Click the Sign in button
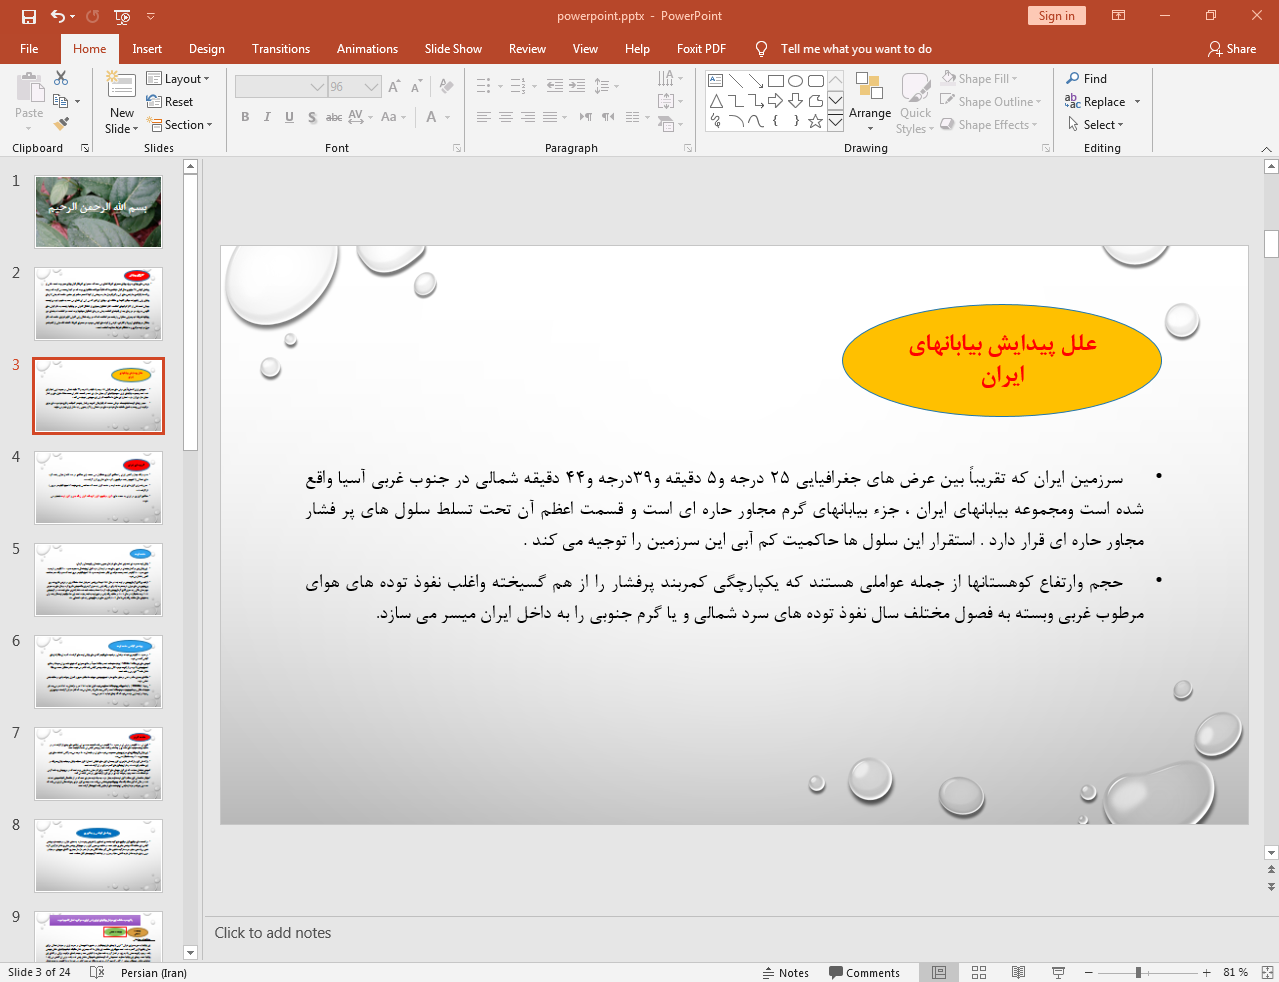This screenshot has width=1279, height=982. click(1056, 16)
